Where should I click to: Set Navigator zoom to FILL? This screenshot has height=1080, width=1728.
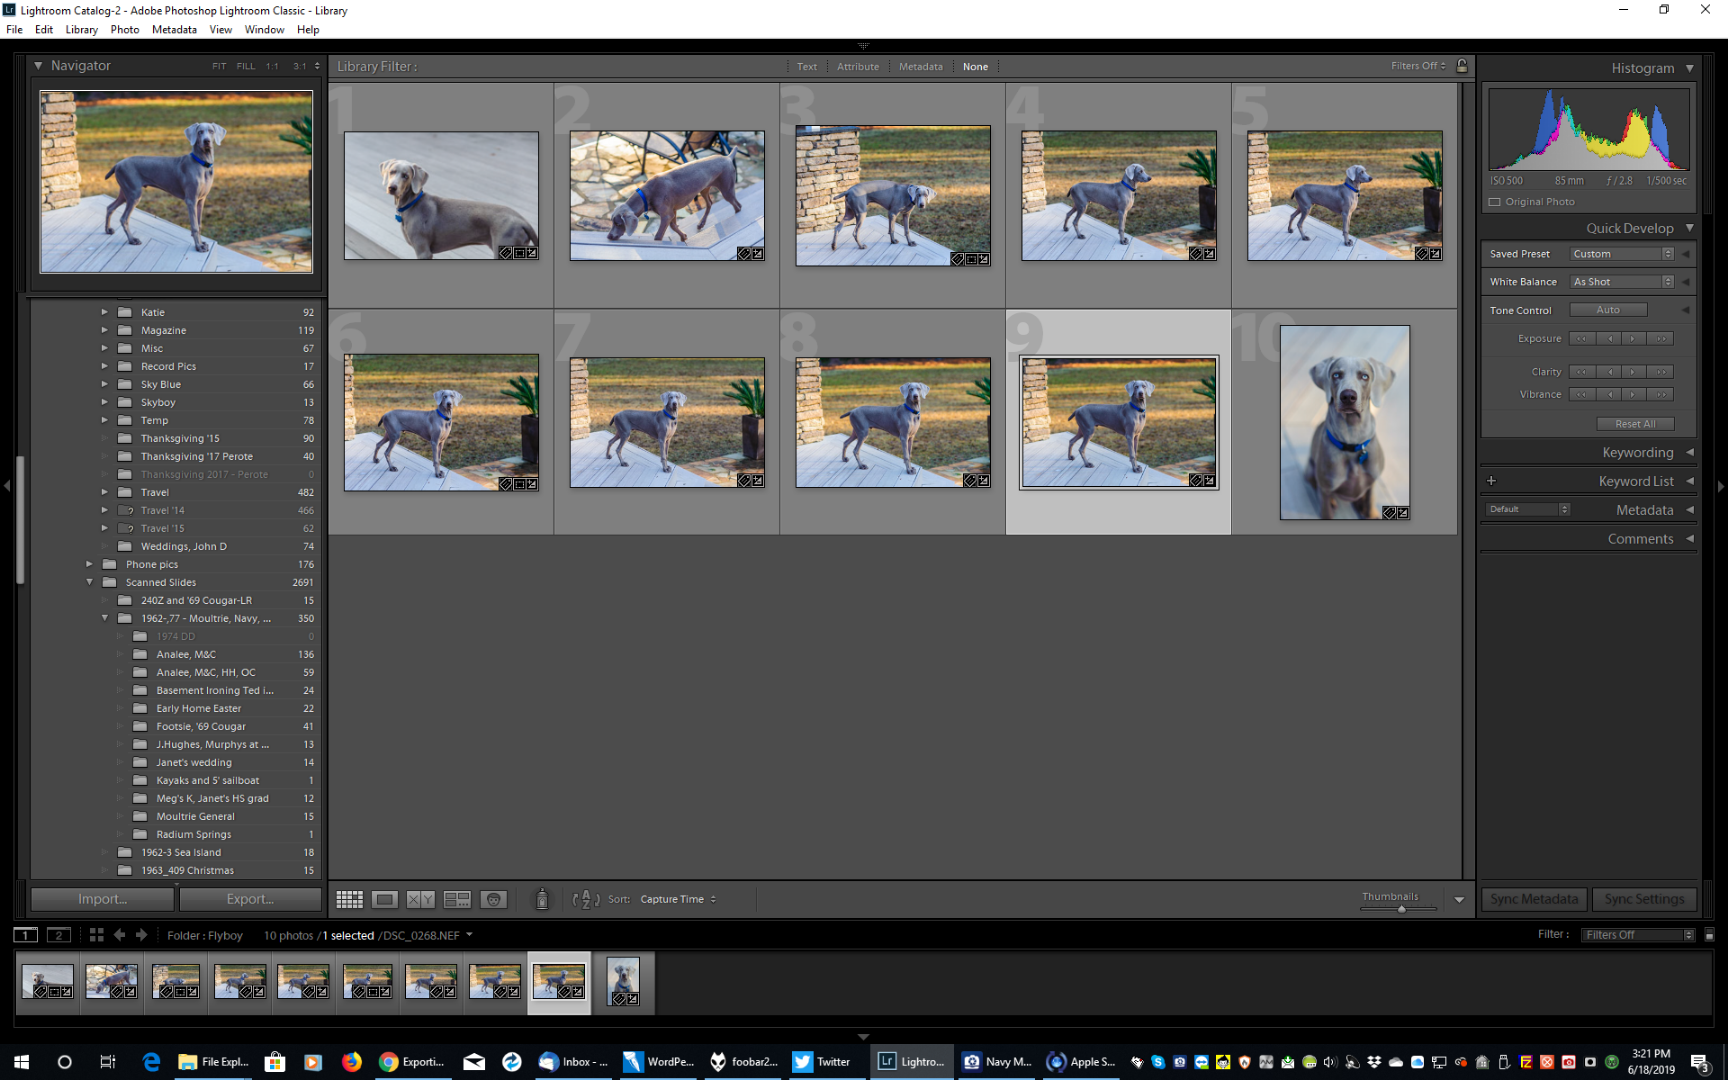(246, 66)
